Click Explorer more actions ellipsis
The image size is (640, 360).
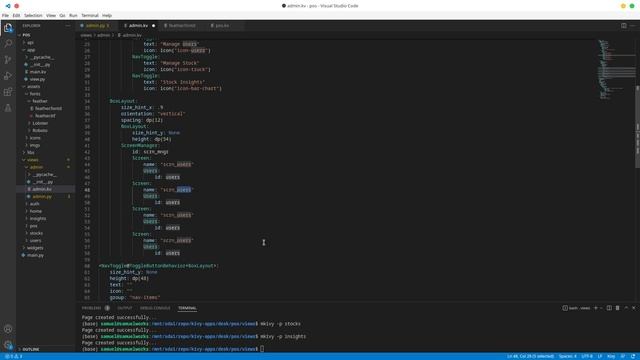[x=68, y=26]
